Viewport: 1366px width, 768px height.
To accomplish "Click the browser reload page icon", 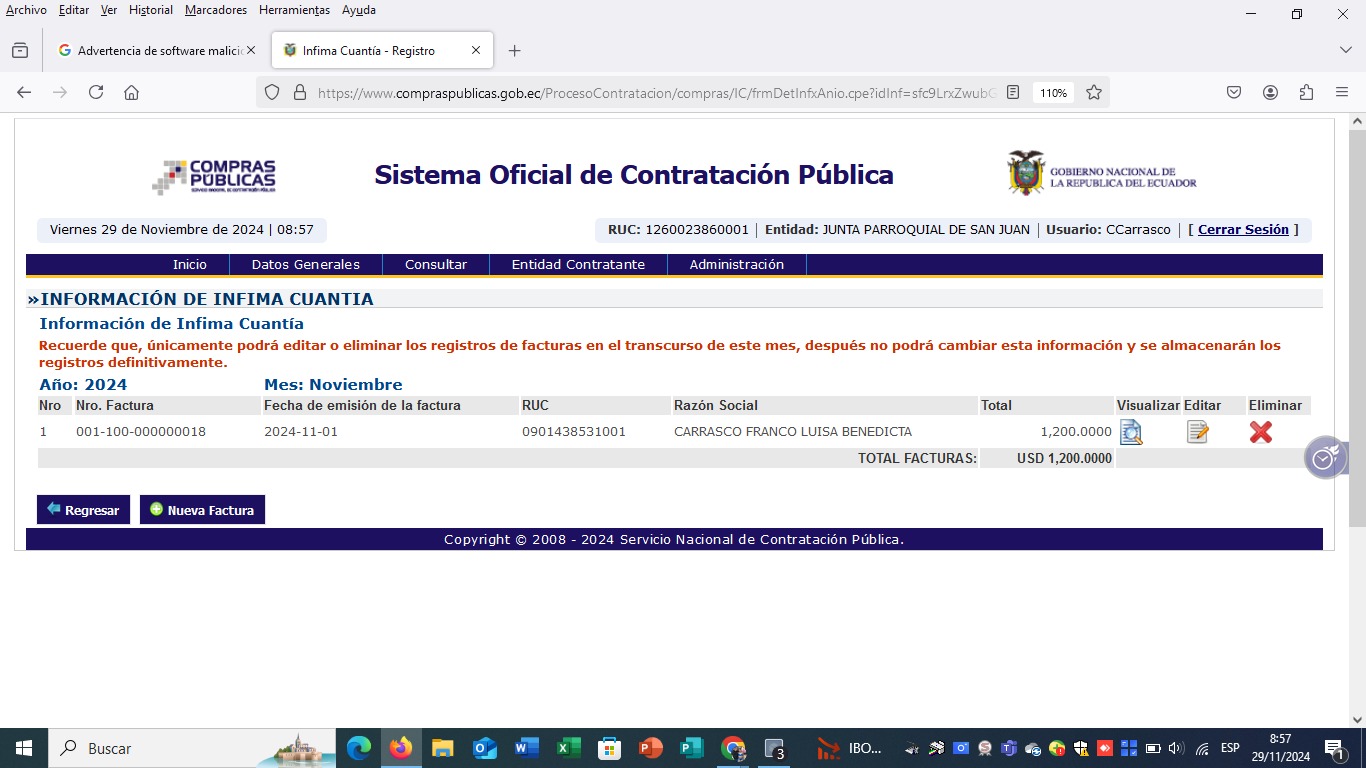I will (x=96, y=92).
